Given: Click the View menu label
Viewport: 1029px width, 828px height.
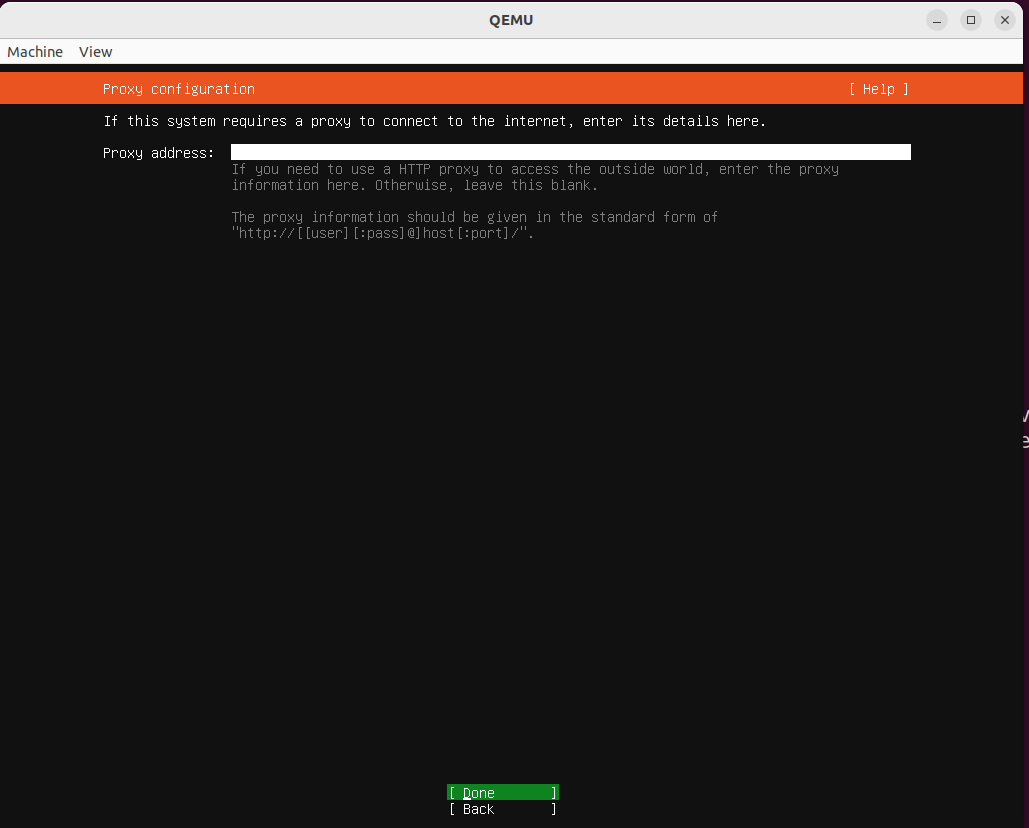Looking at the screenshot, I should pyautogui.click(x=95, y=51).
